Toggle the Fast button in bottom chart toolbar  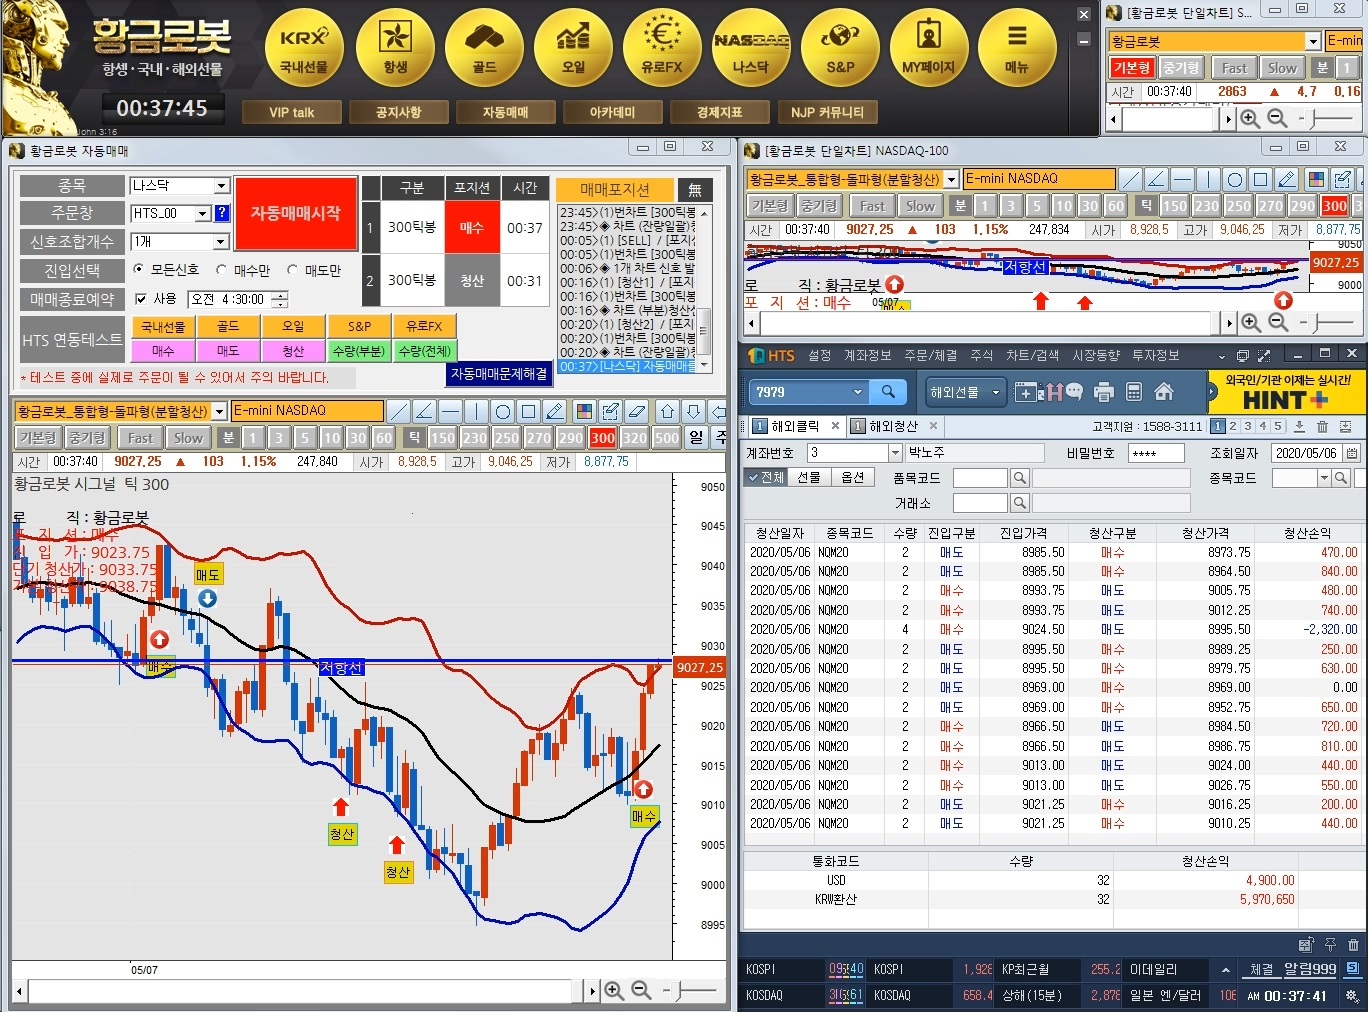click(140, 438)
